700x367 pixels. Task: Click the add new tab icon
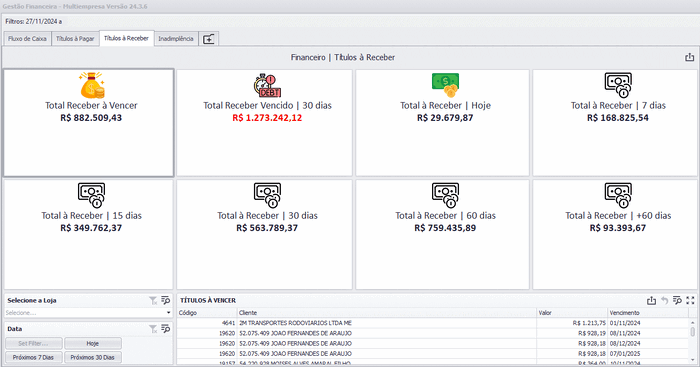pos(208,39)
